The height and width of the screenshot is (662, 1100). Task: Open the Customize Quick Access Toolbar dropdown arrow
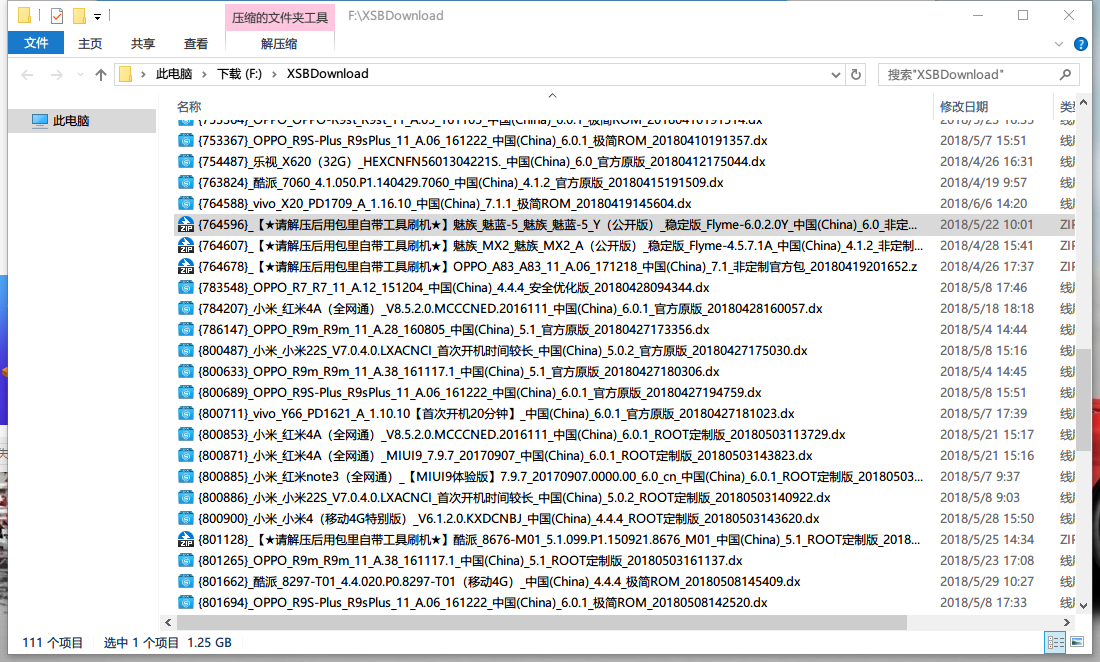tap(98, 16)
